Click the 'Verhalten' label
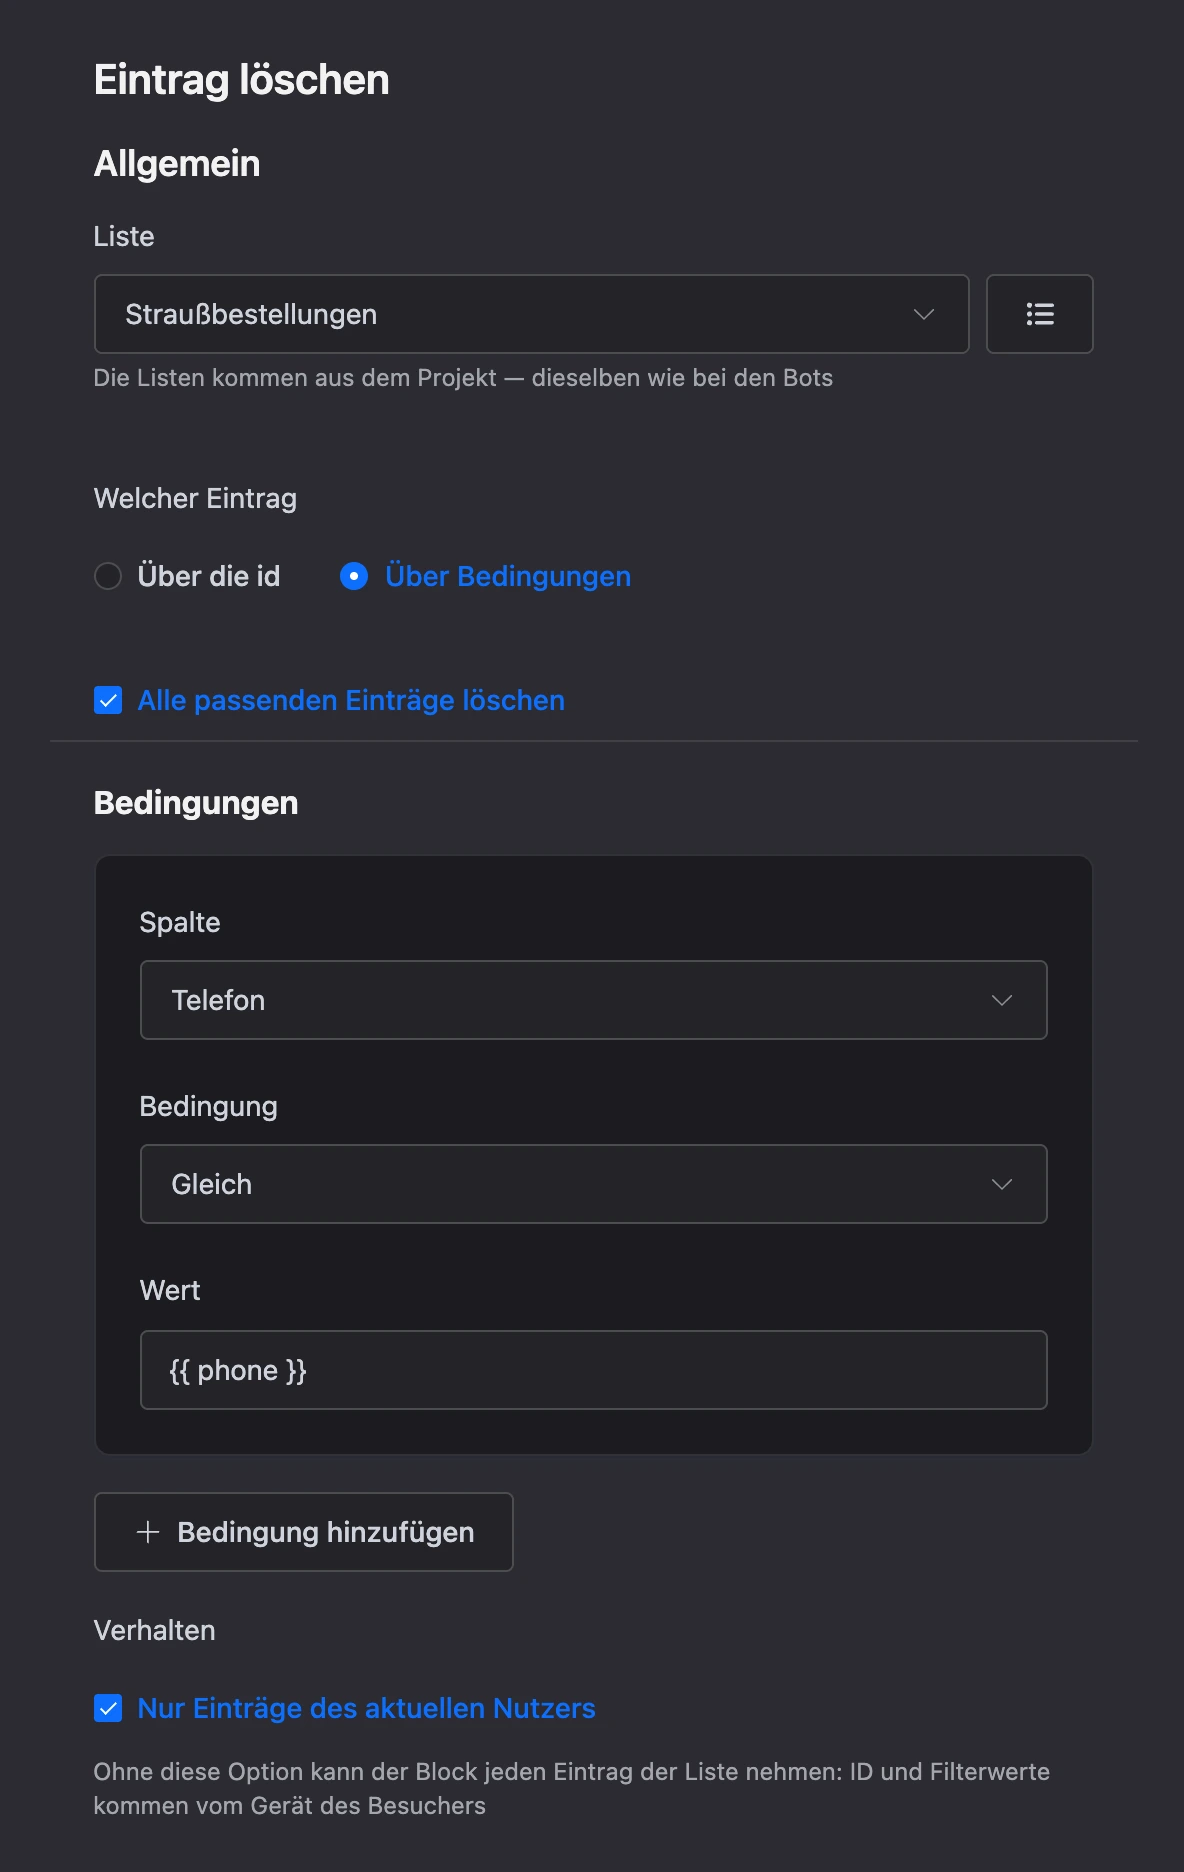Viewport: 1184px width, 1872px height. coord(154,1630)
